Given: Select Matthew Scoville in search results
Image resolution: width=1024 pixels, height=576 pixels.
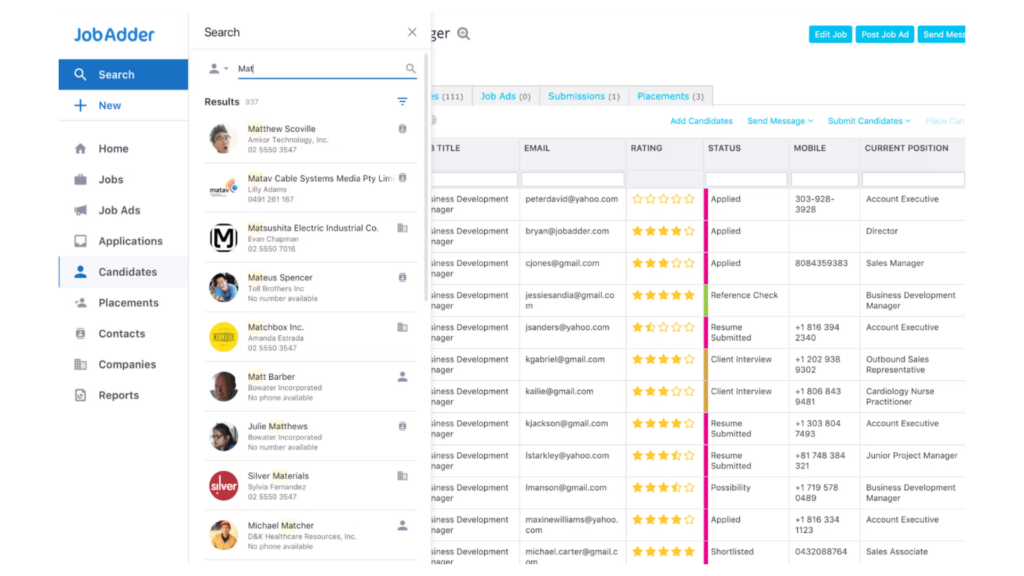Looking at the screenshot, I should (x=282, y=129).
